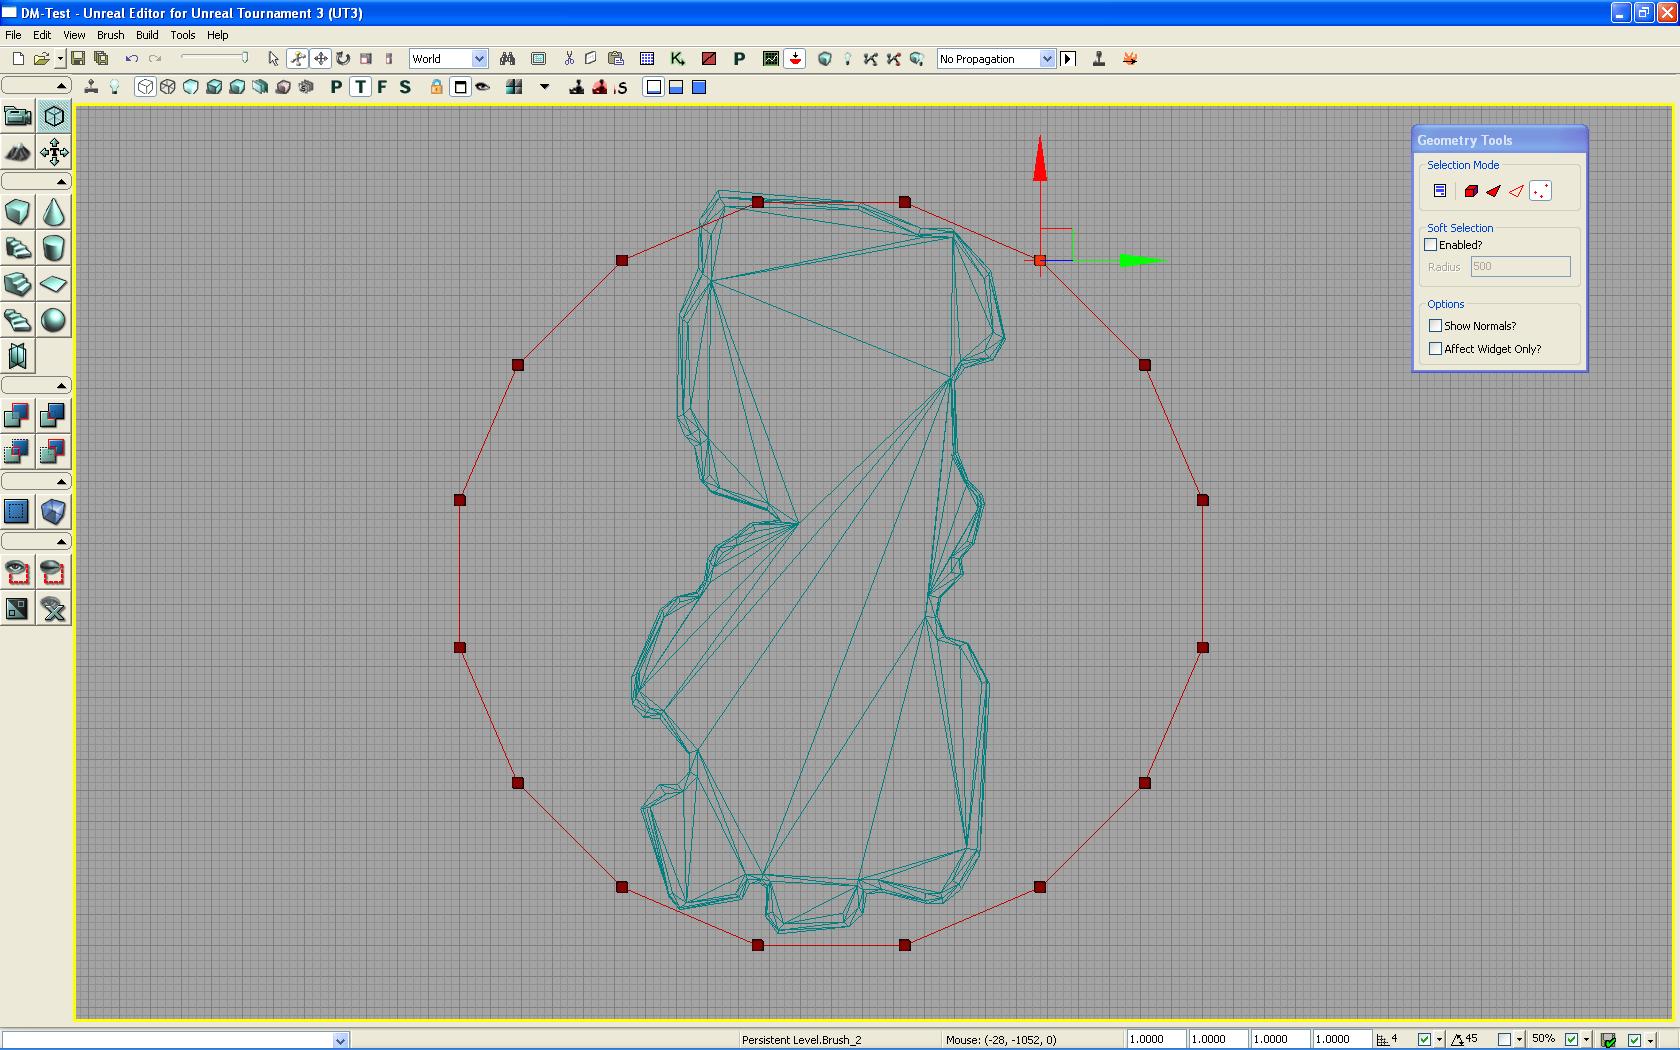Toggle the Show Normals option
This screenshot has height=1050, width=1680.
(1436, 326)
